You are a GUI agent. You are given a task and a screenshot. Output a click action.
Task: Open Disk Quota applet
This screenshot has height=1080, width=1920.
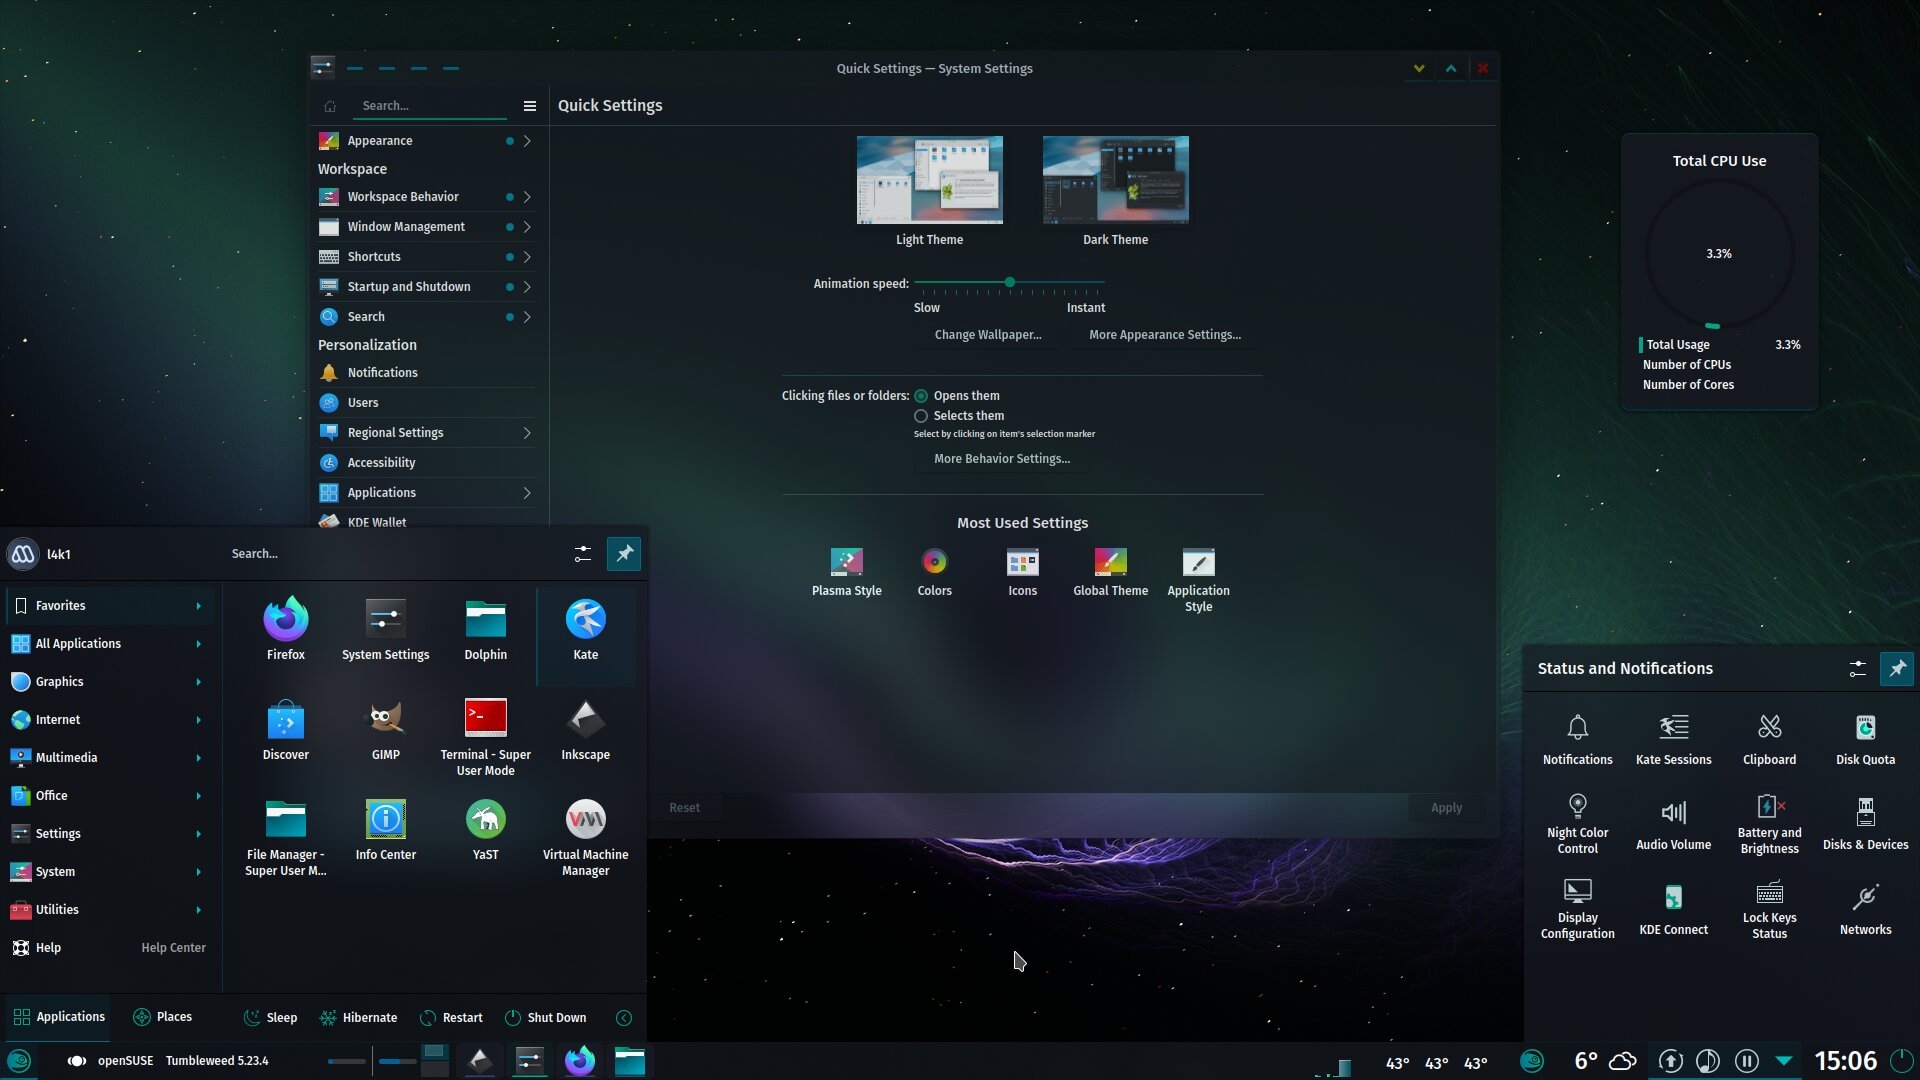(x=1866, y=740)
